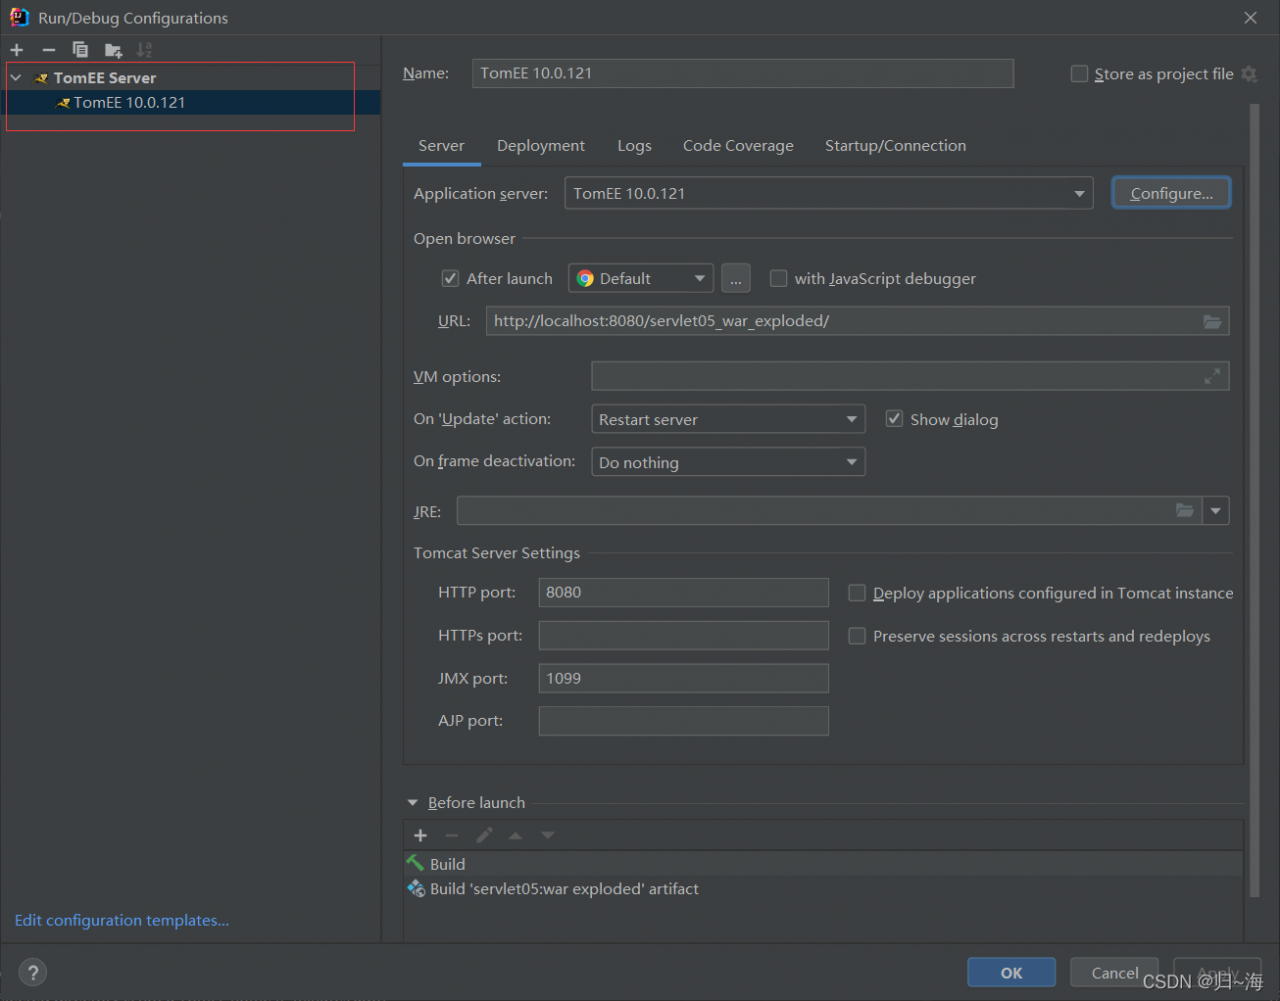Collapse the TomEE Server tree node
This screenshot has height=1001, width=1280.
pyautogui.click(x=16, y=78)
